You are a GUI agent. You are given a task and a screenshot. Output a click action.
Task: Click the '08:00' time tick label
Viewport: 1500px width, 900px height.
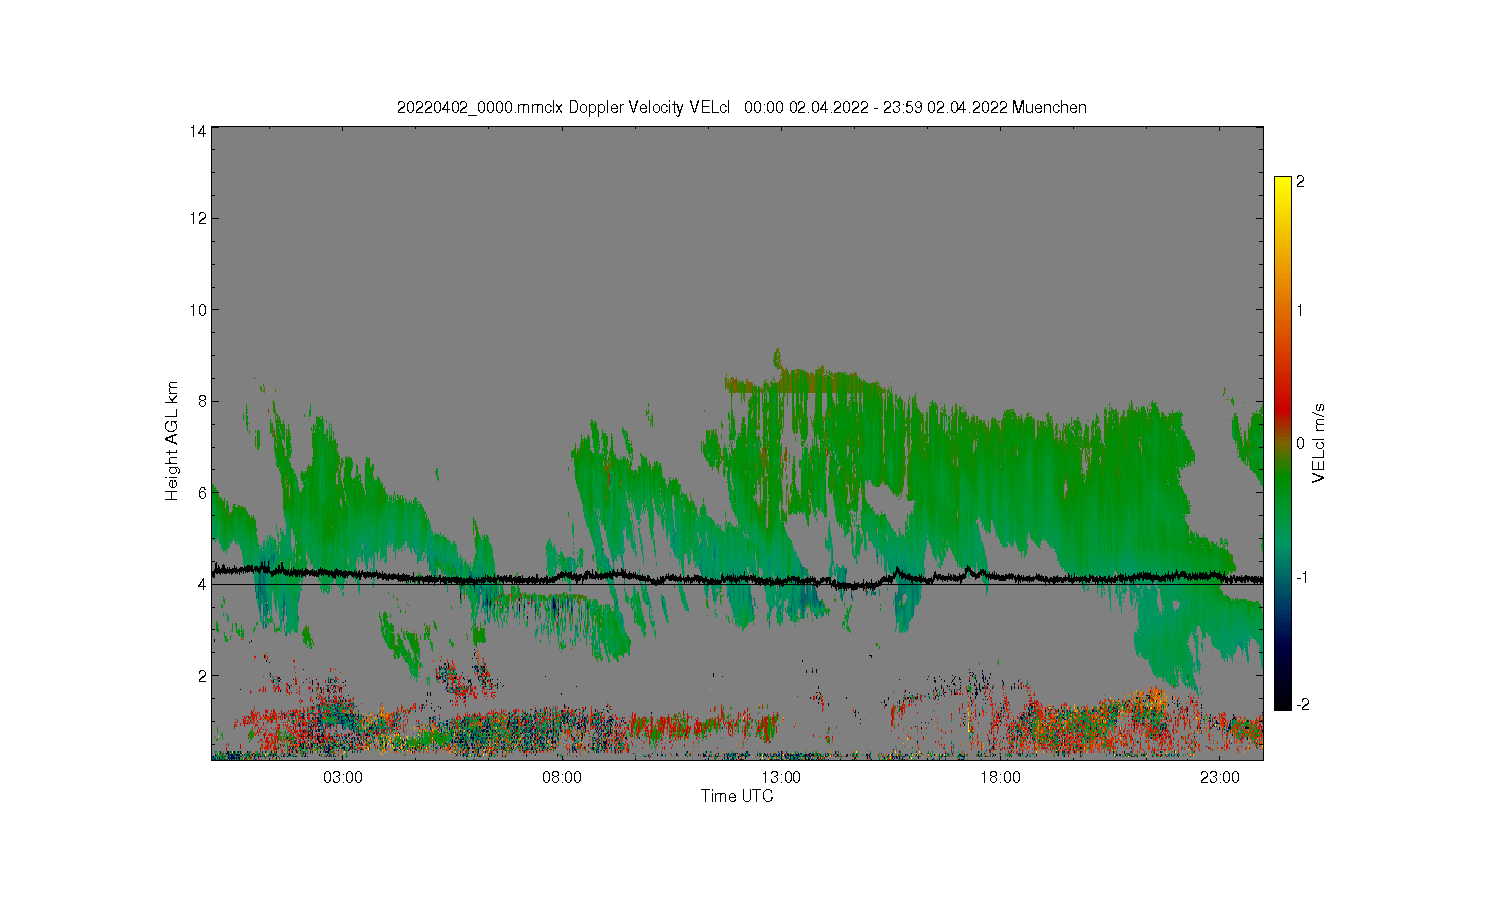[562, 778]
